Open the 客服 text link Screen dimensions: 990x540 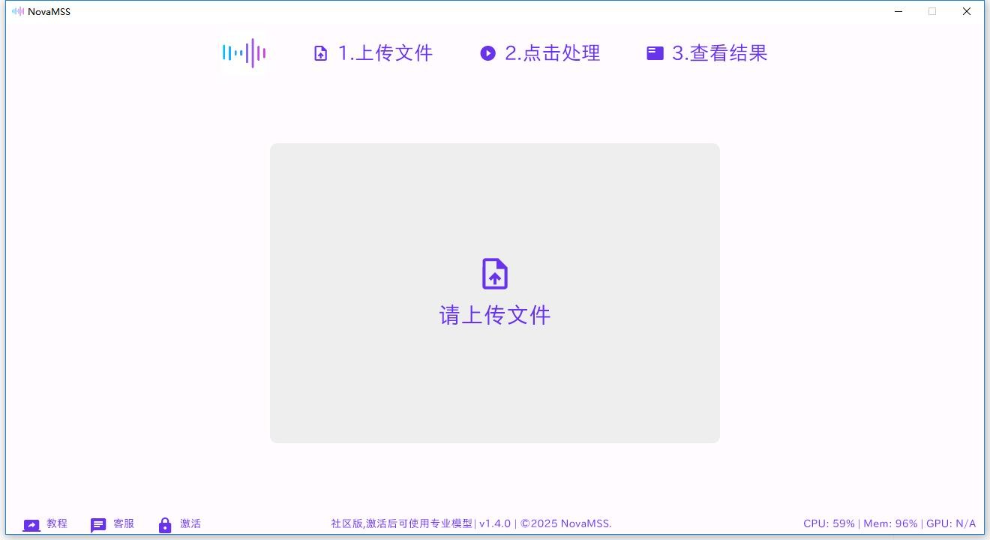point(123,524)
